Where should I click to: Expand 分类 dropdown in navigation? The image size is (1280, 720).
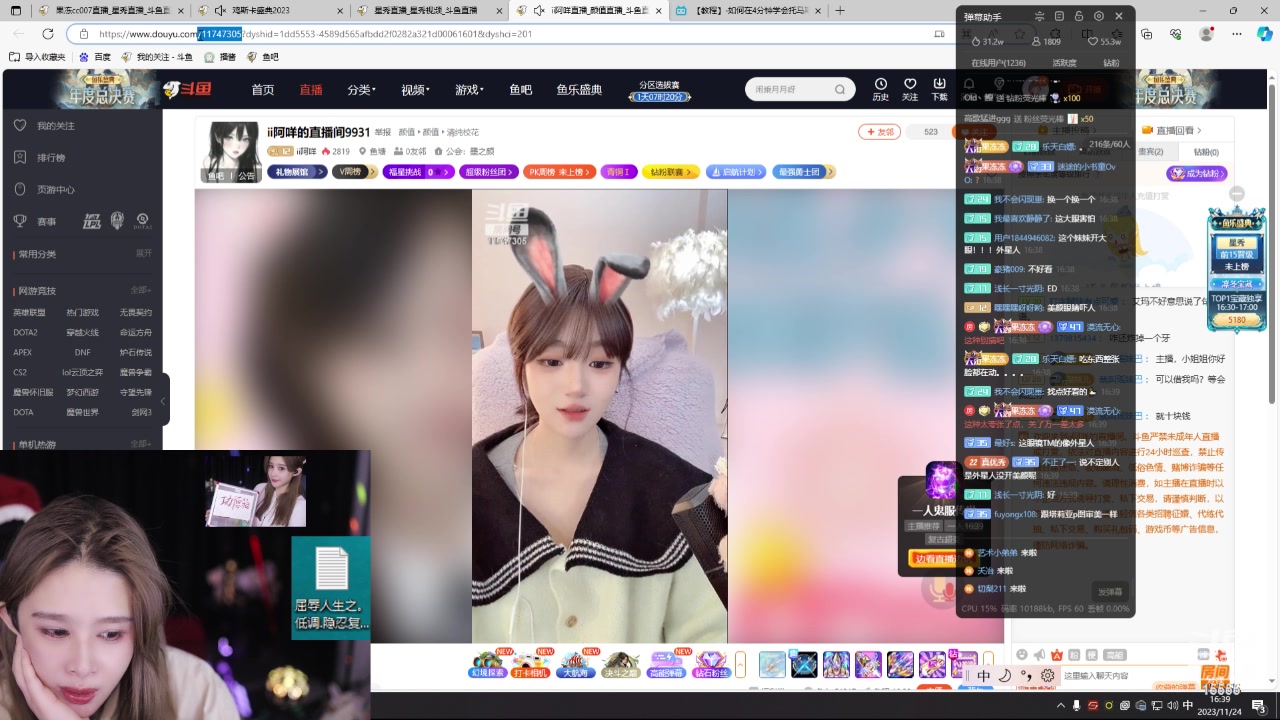point(361,89)
